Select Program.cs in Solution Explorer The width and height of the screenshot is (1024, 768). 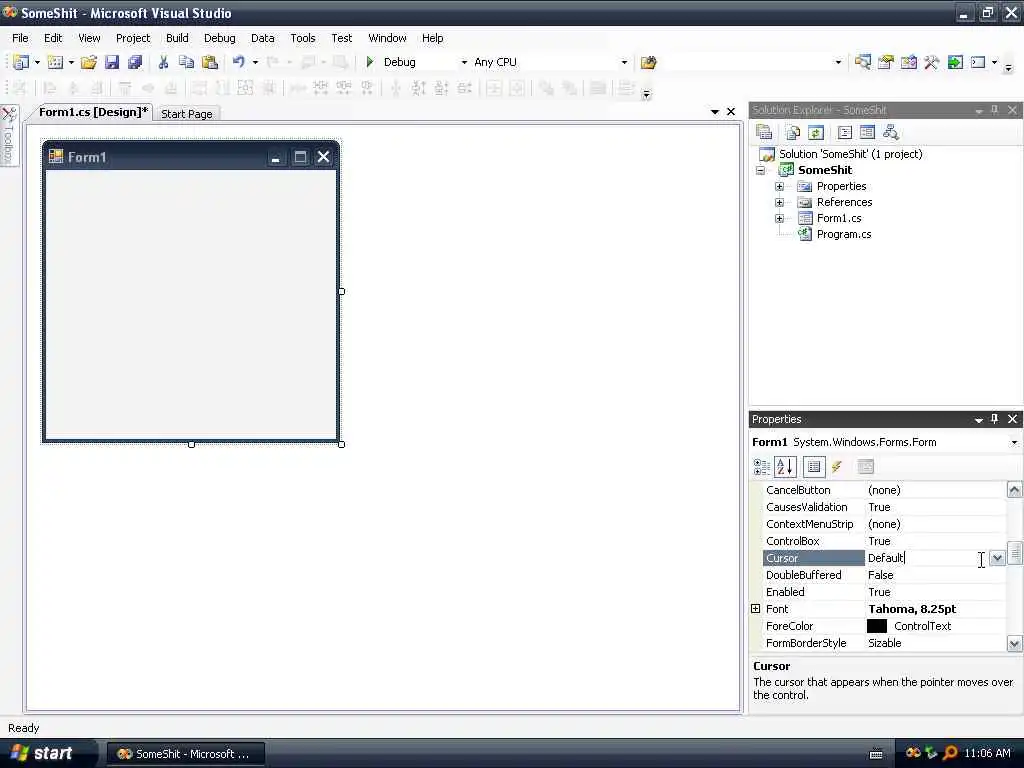(844, 234)
